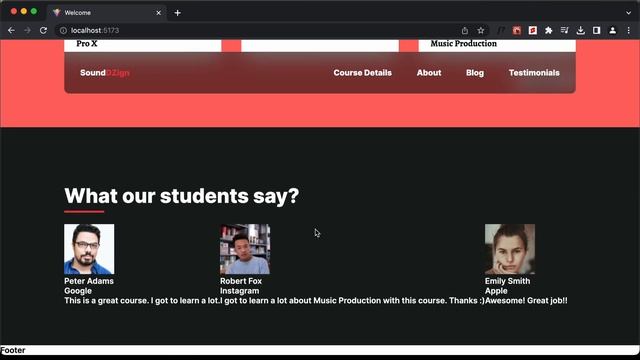Click the red-and-white square extension icon
Image resolution: width=640 pixels, height=360 pixels.
click(533, 31)
